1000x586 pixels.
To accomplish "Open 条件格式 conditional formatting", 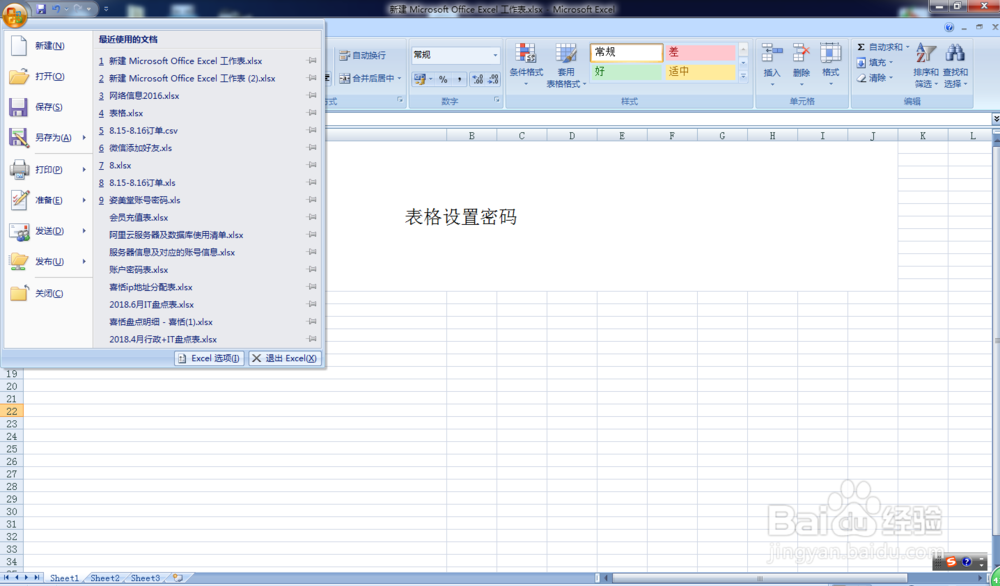I will tap(526, 65).
